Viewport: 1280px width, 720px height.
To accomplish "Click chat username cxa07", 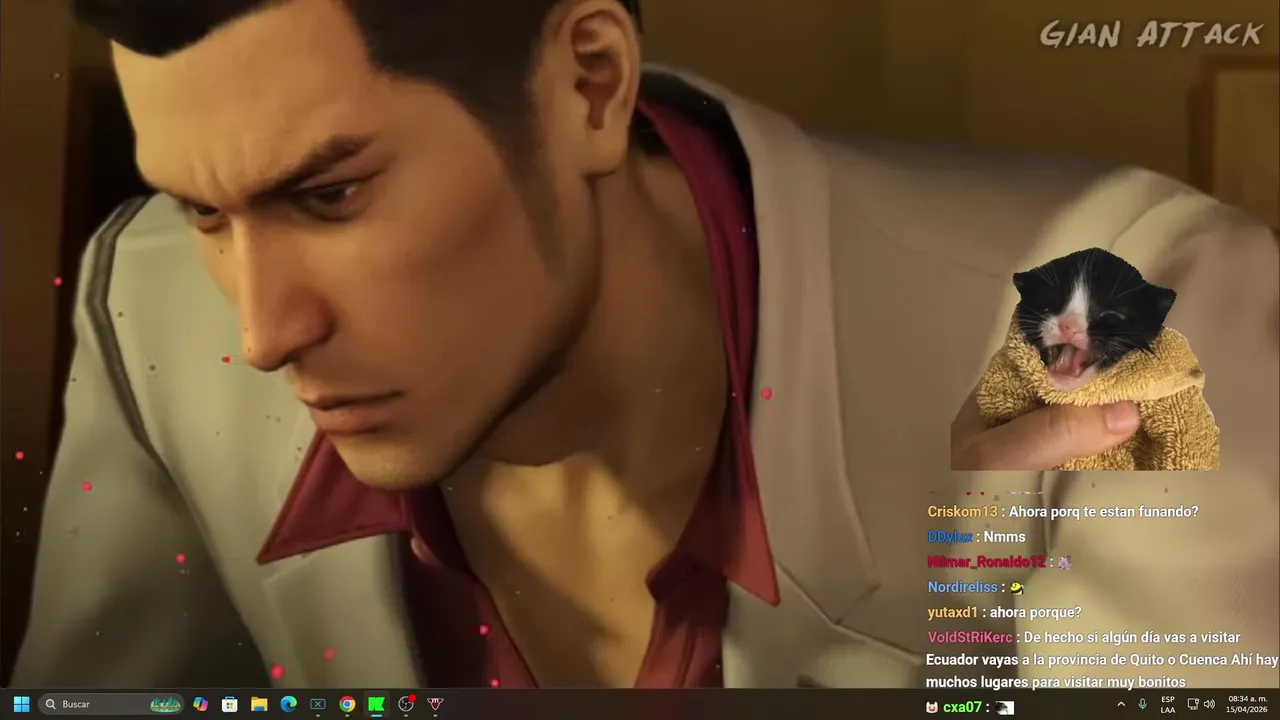I will pos(962,707).
